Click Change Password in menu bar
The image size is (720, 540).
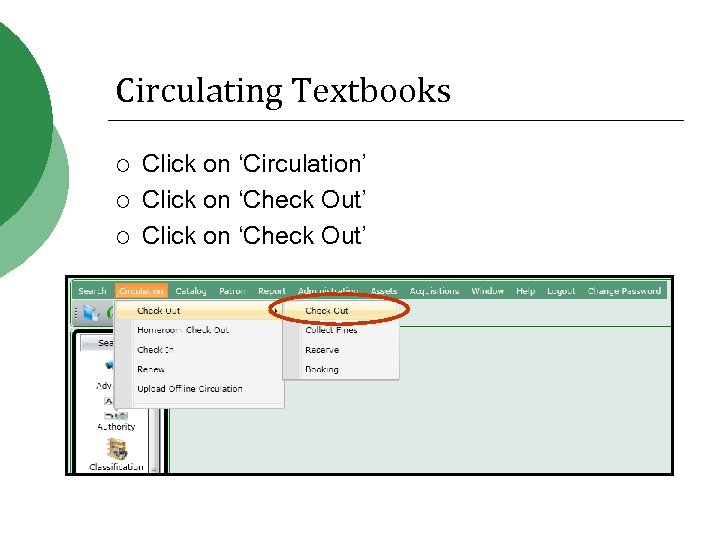click(624, 291)
